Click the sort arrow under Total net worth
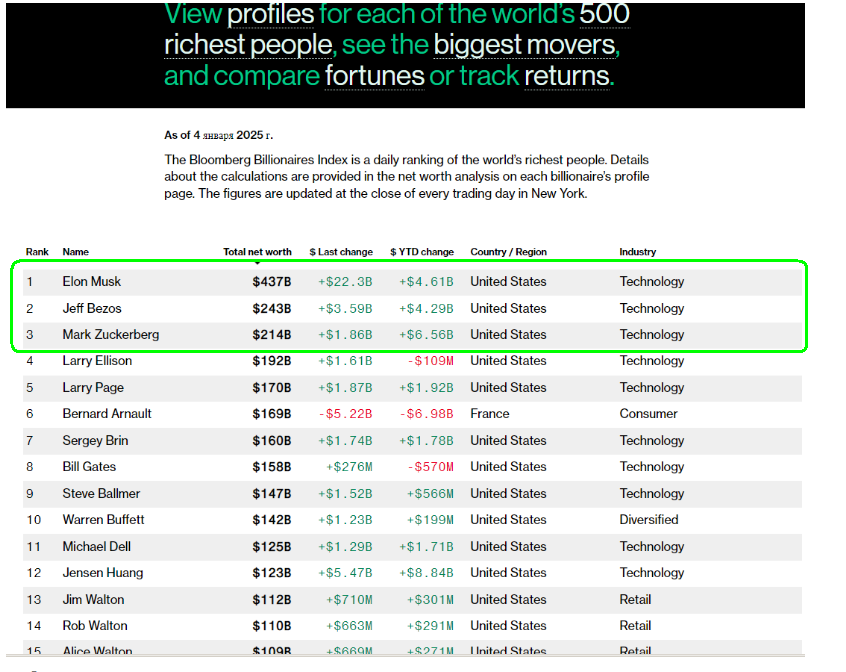Viewport: 846px width, 672px height. coord(257,263)
